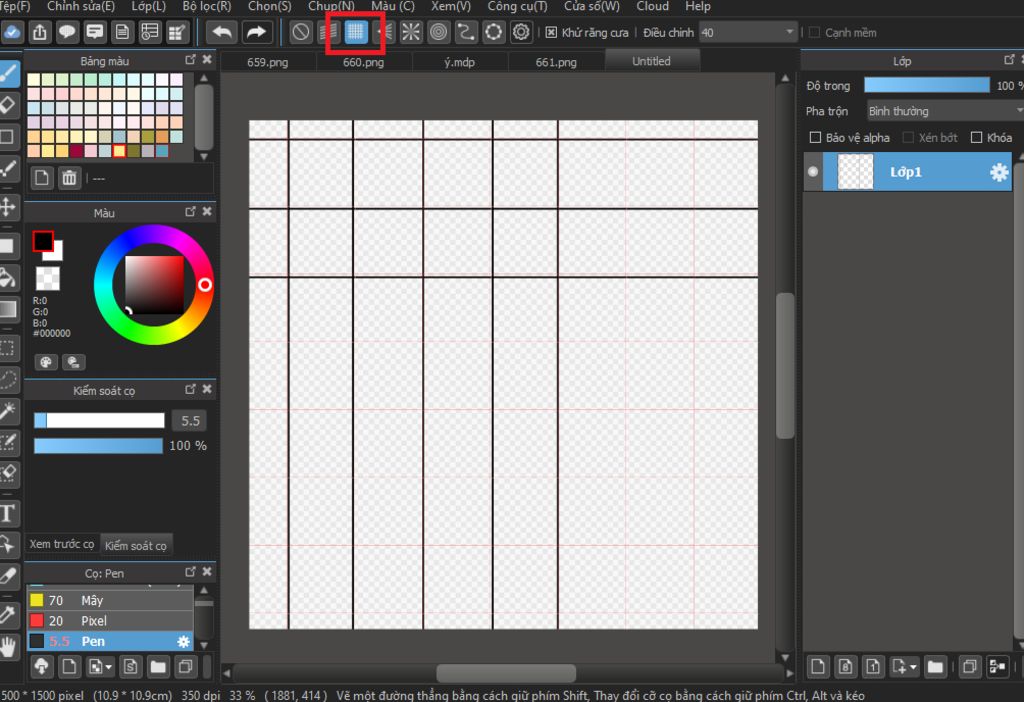Switch to the 660.png tab
Image resolution: width=1024 pixels, height=702 pixels.
pos(364,62)
